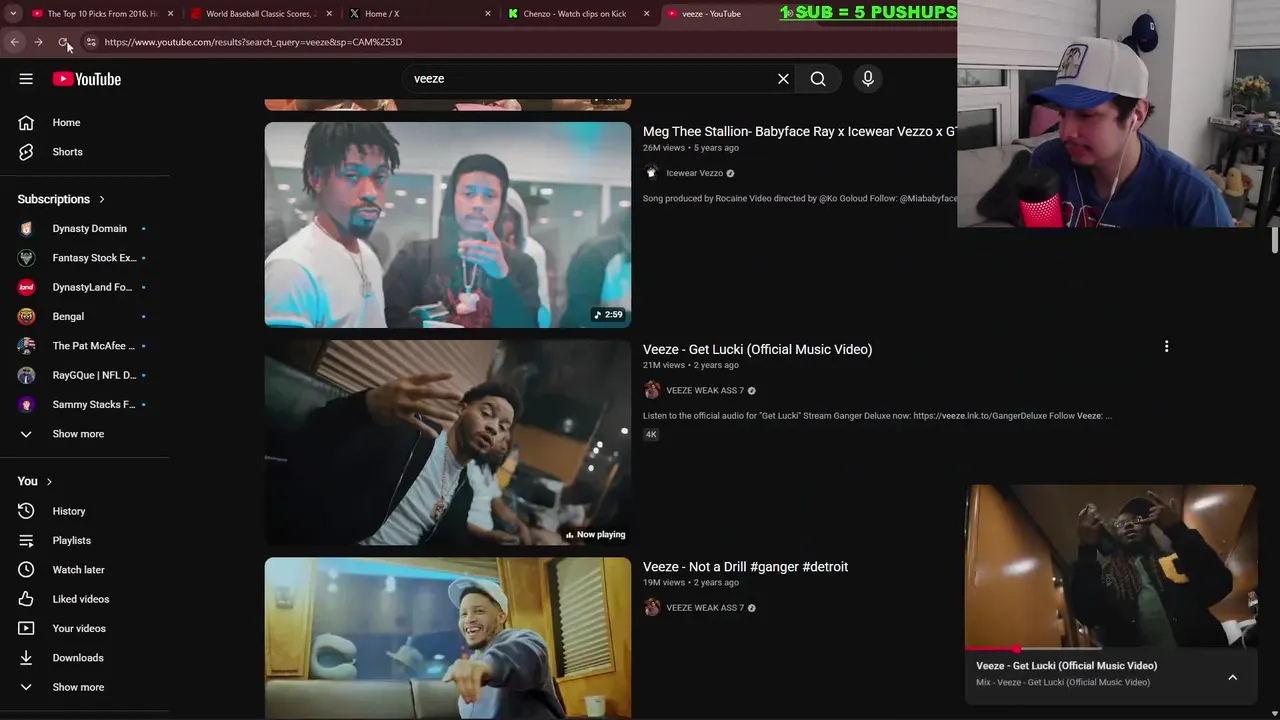Go forward with the browser forward arrow
The image size is (1280, 720).
point(38,42)
